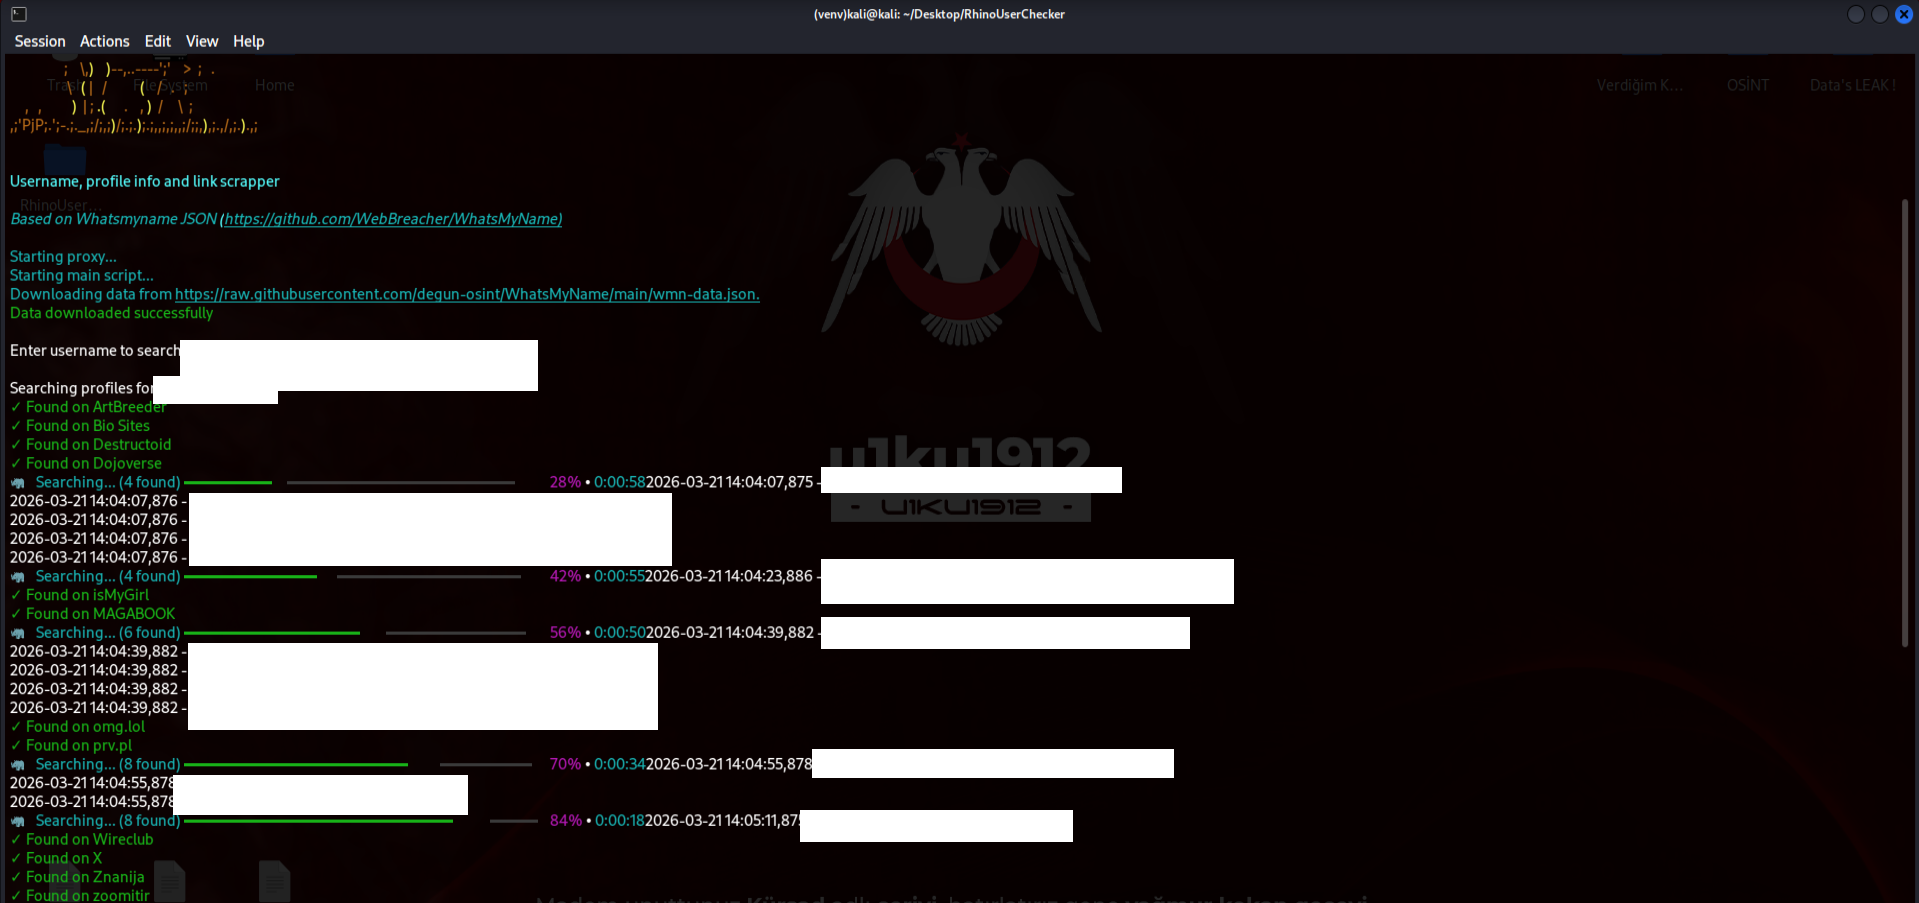Click 'Username, profile info and link scrapper' heading
Viewport: 1919px width, 903px height.
tap(145, 182)
